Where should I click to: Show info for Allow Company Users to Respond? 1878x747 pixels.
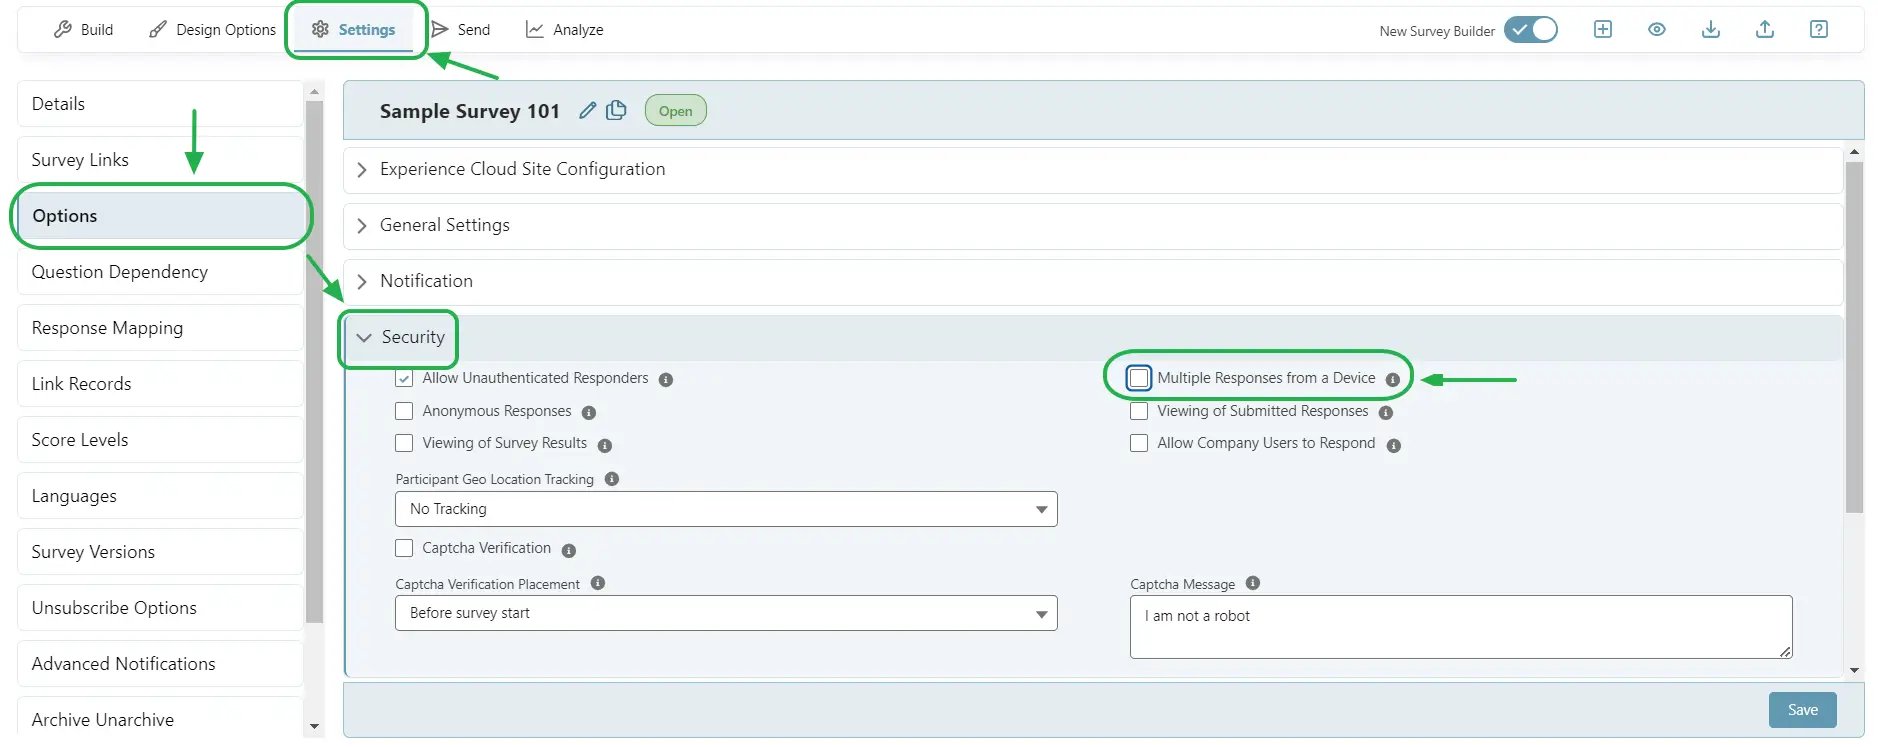[x=1394, y=446]
